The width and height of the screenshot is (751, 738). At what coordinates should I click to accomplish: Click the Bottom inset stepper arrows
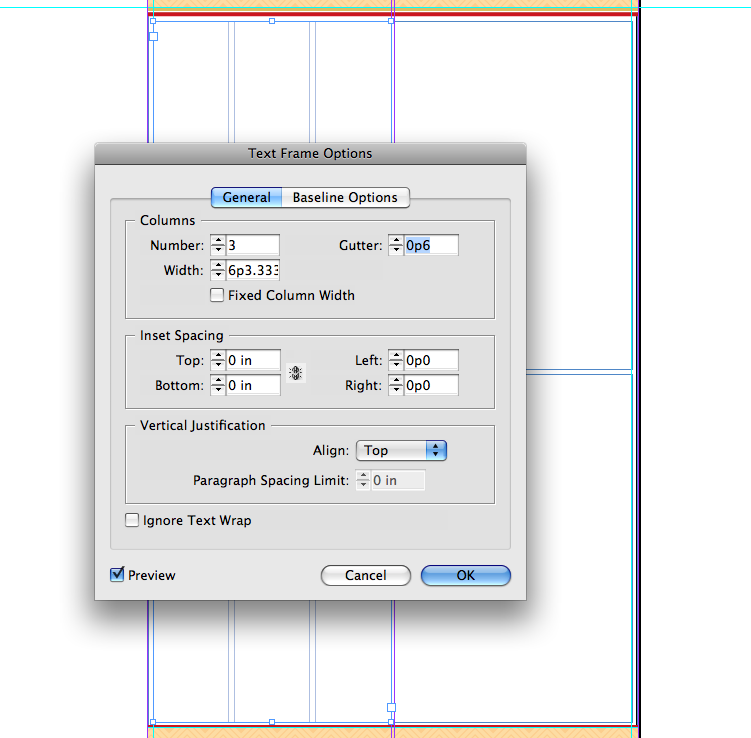click(218, 385)
